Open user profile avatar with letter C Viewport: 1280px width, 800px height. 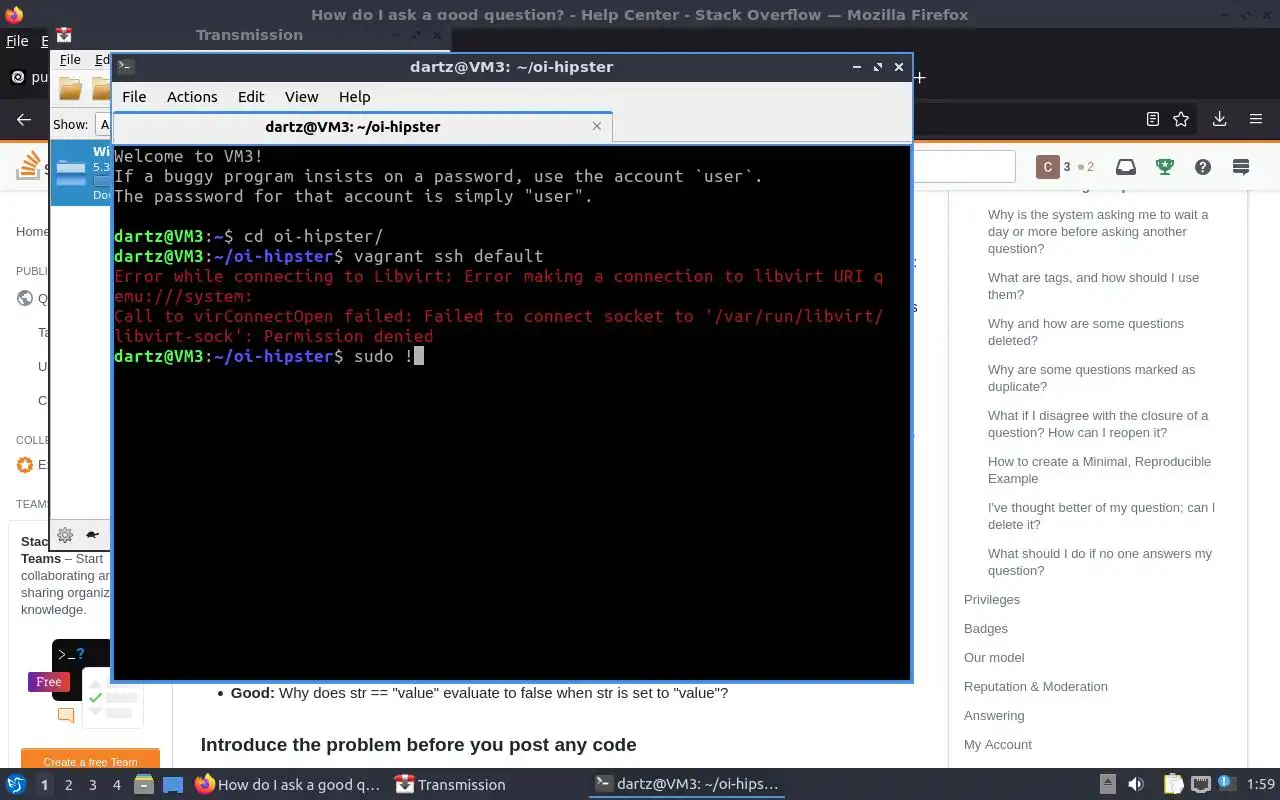1048,167
